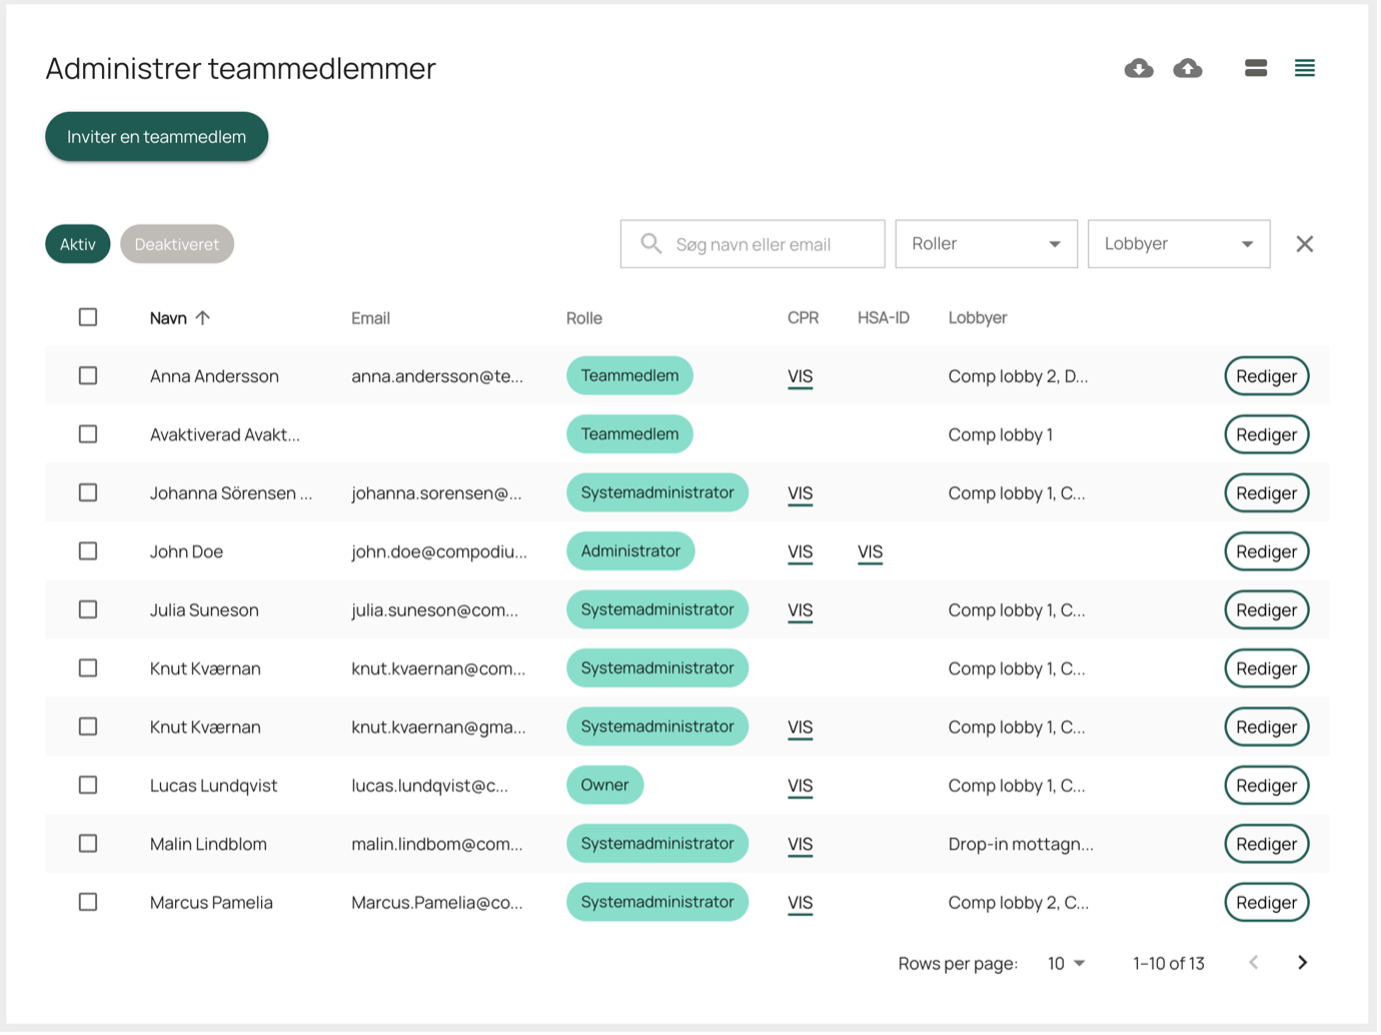
Task: Check the box for Anna Andersson
Action: (x=88, y=376)
